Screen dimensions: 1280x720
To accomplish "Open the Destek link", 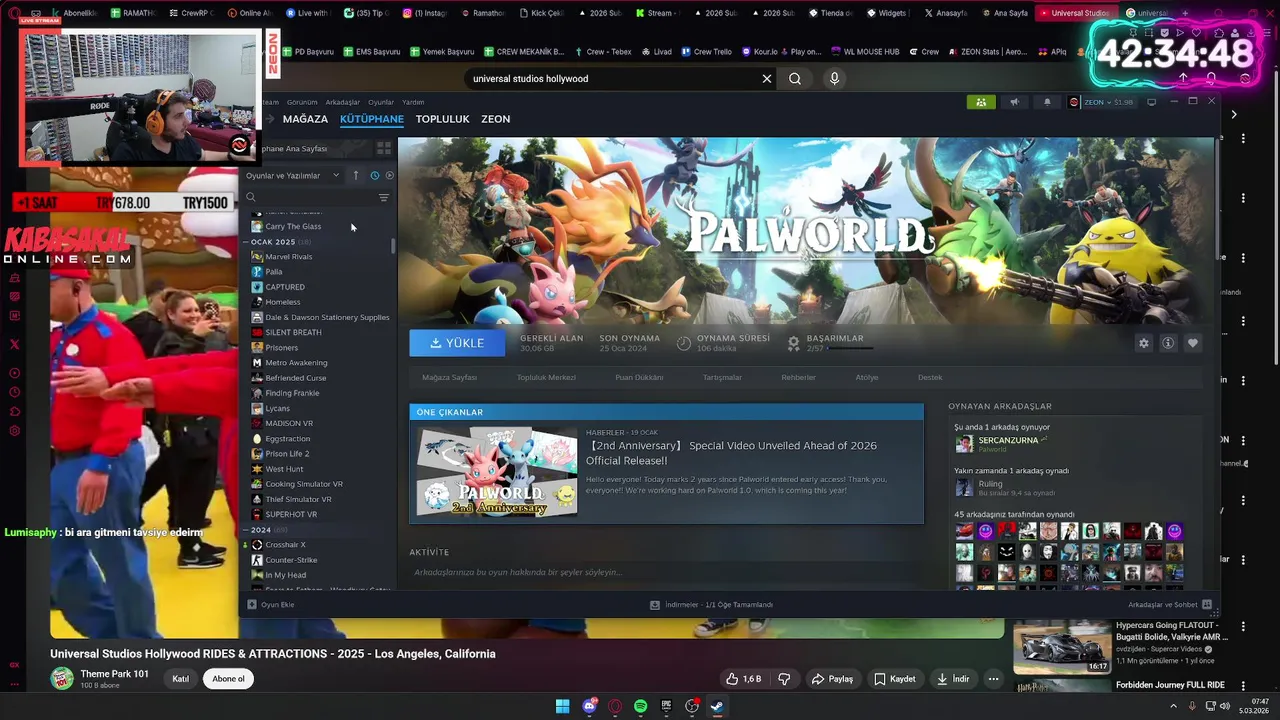I will tap(930, 377).
